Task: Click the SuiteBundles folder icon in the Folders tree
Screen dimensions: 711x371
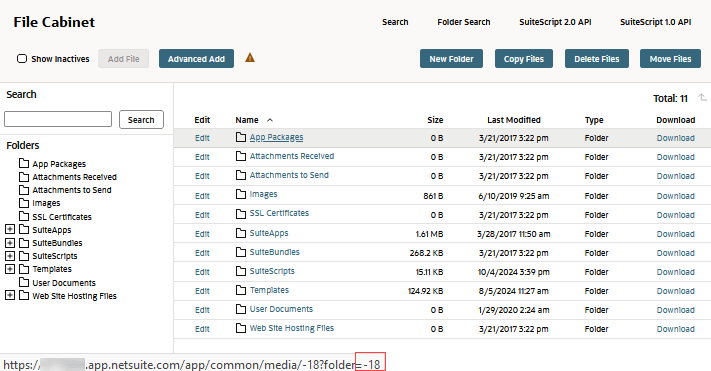Action: 24,243
